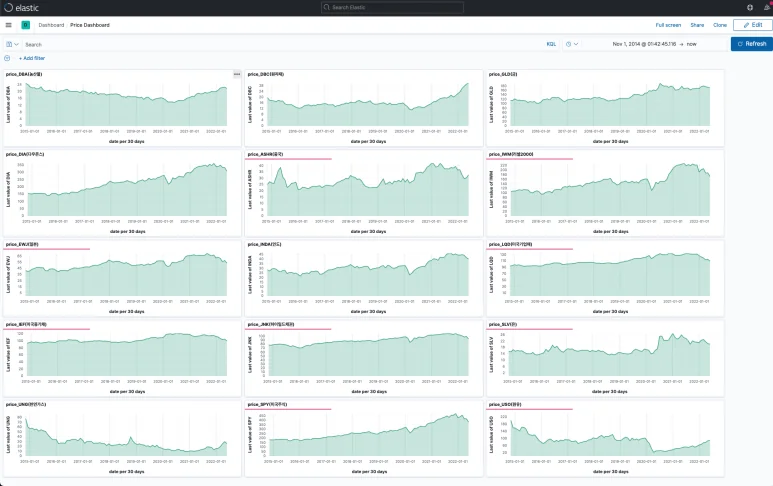This screenshot has height=486, width=773.
Task: Click the green space avatar badge
Action: pos(25,24)
